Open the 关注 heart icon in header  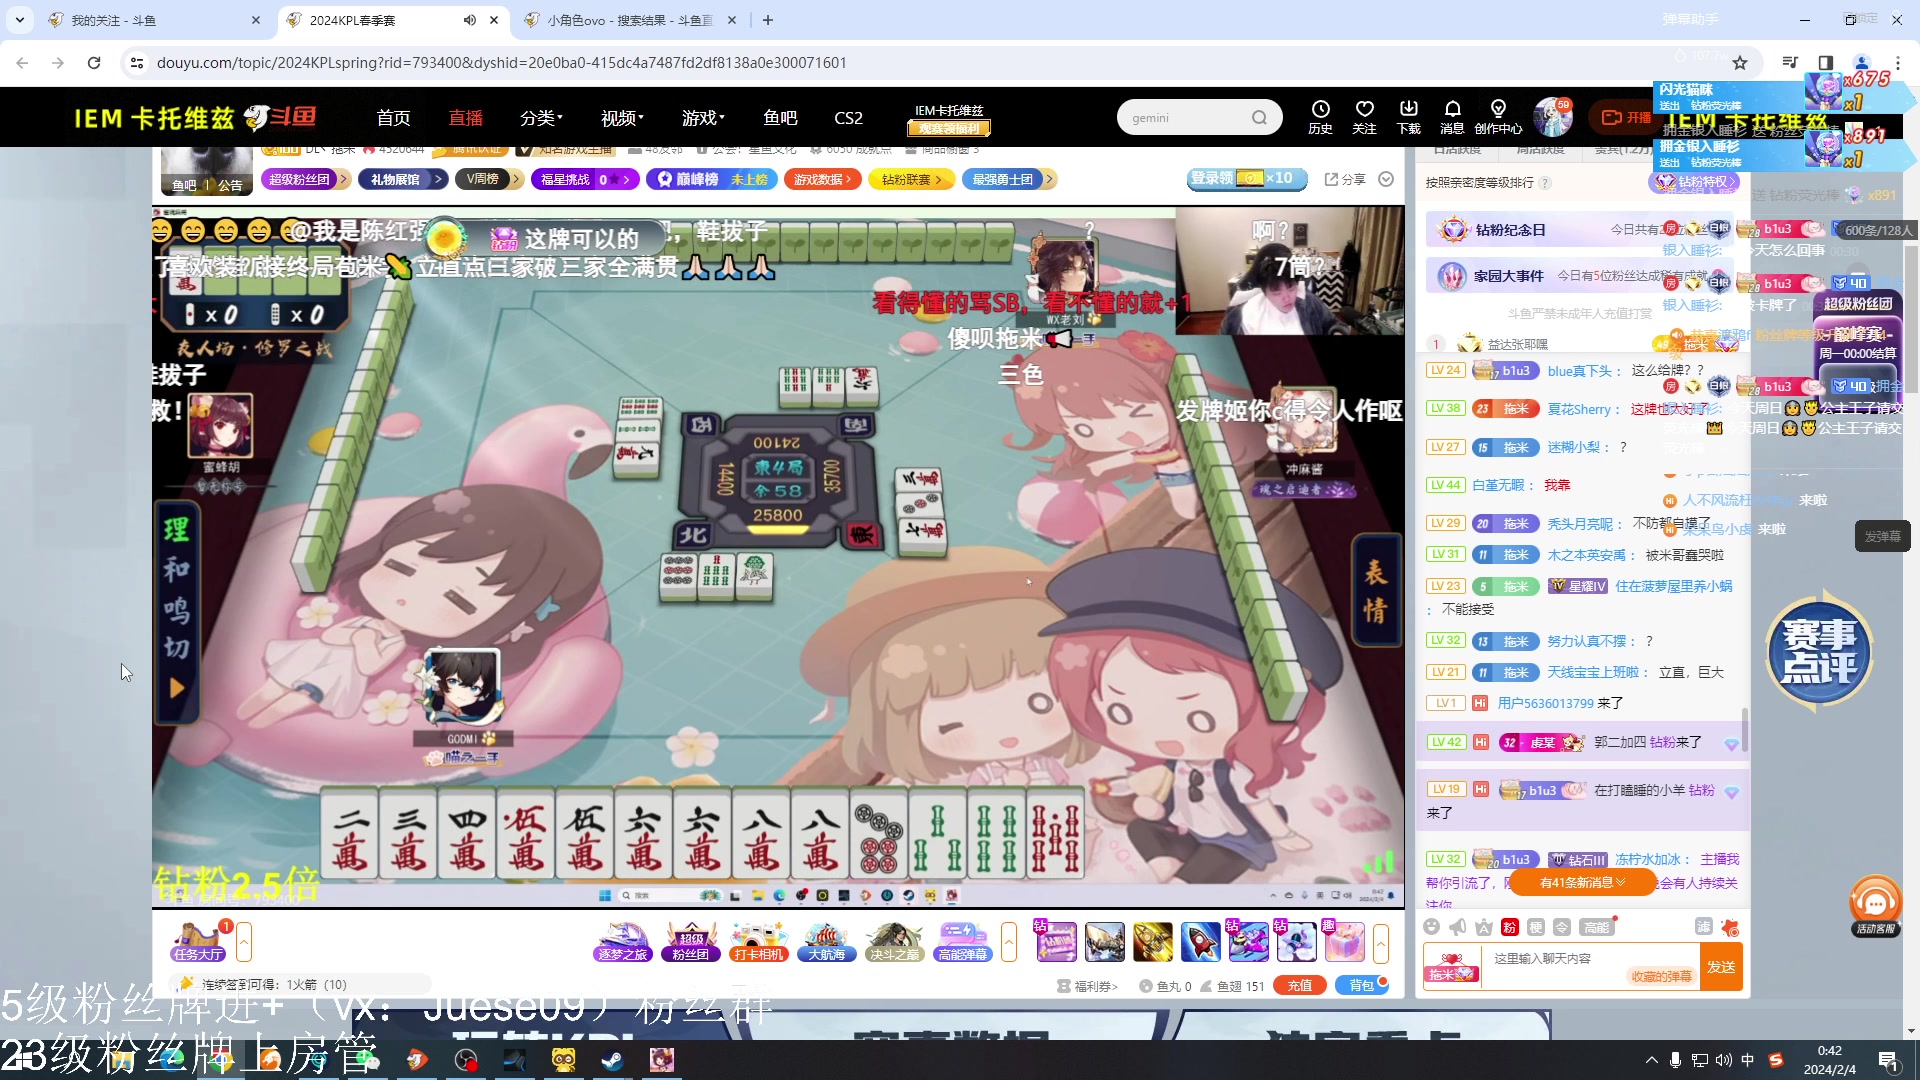(1364, 117)
